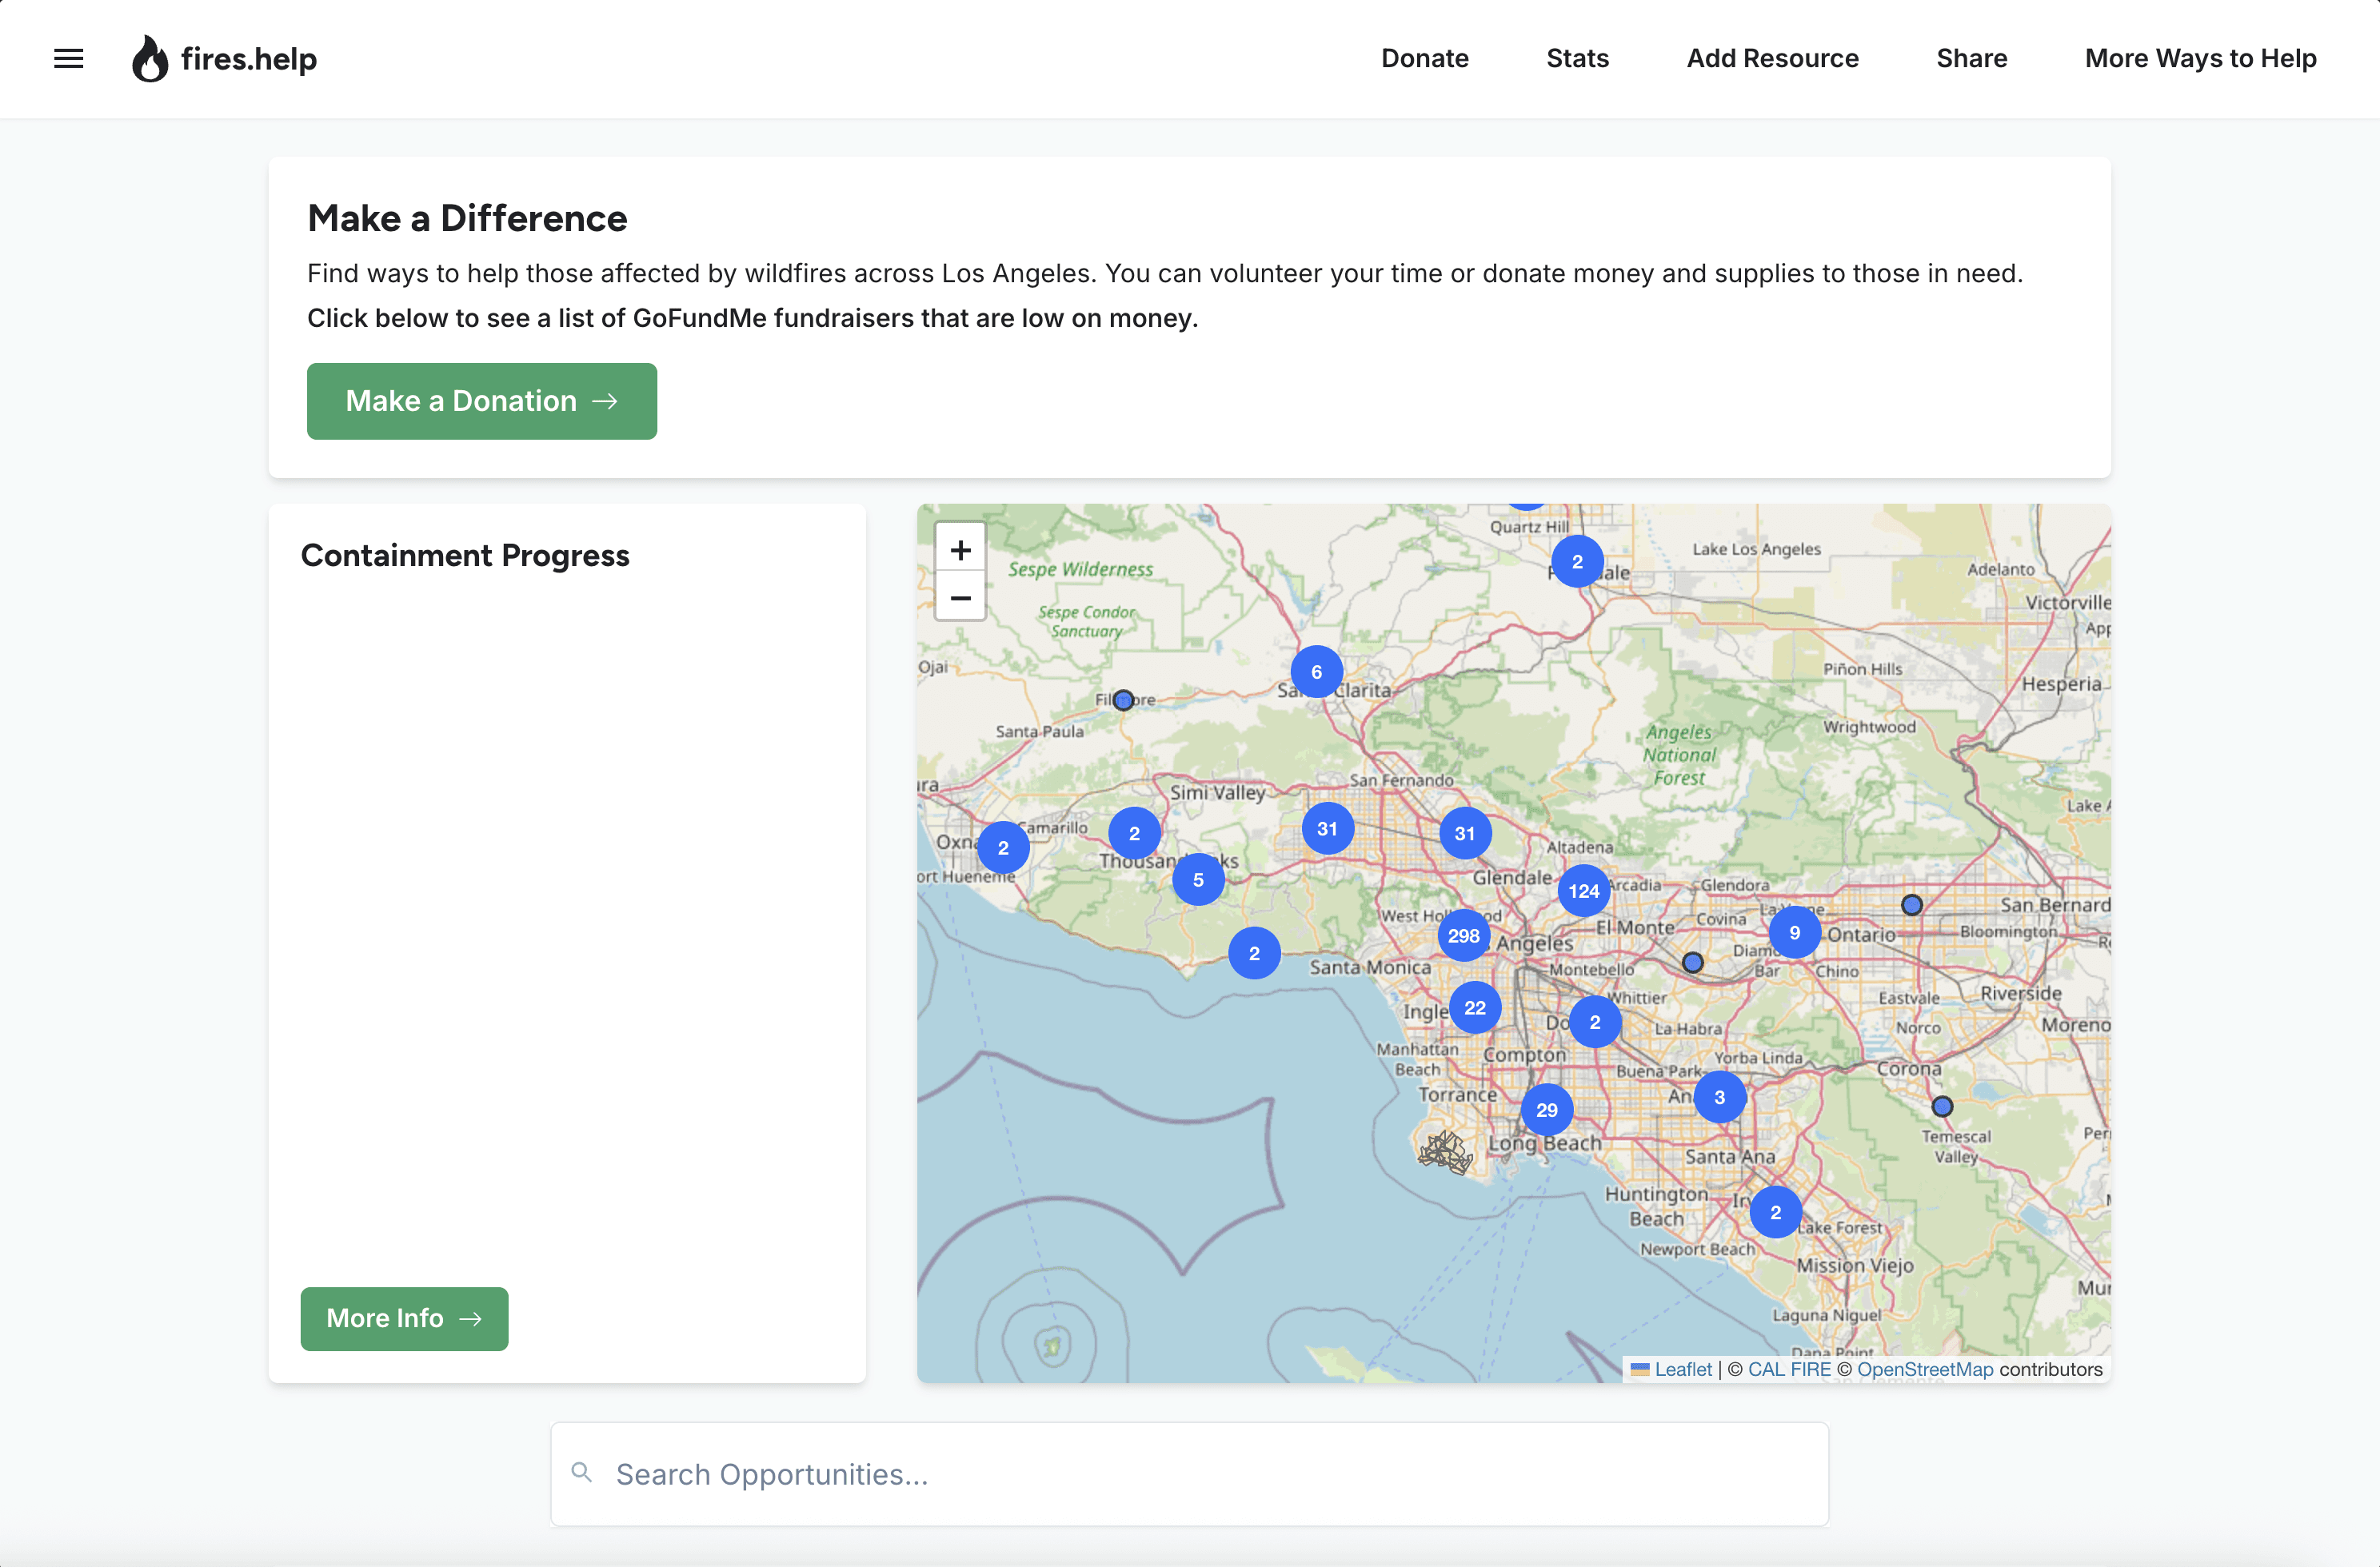Open the hamburger menu icon
This screenshot has width=2380, height=1567.
pos(68,59)
